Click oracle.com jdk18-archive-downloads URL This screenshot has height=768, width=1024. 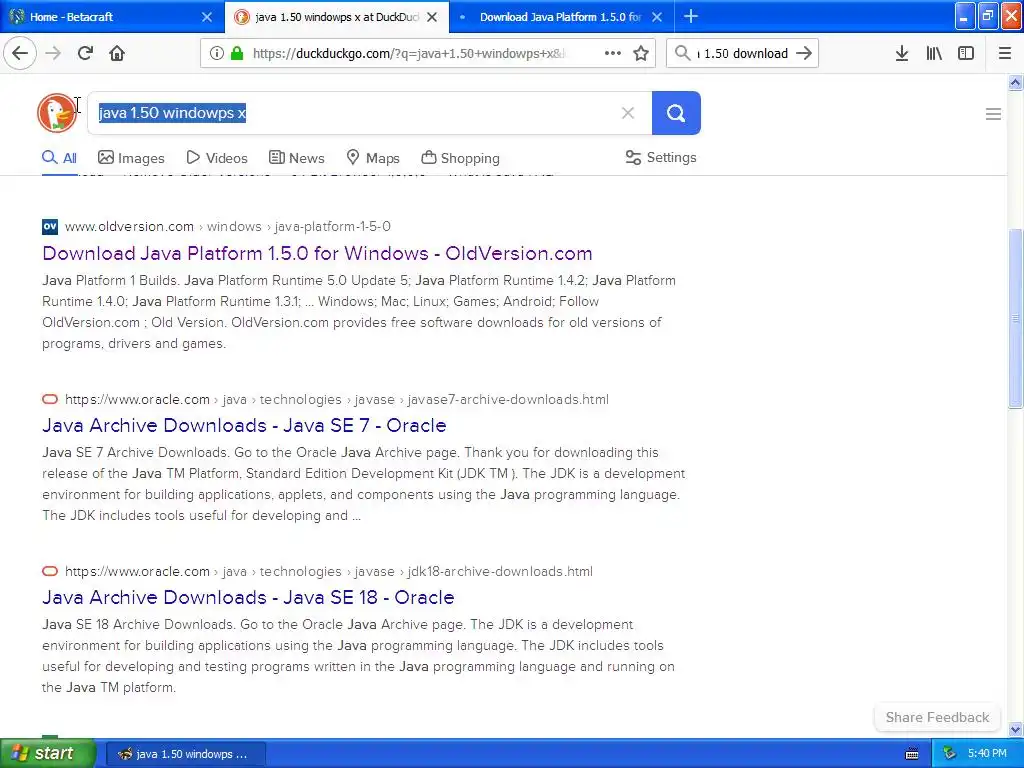329,571
